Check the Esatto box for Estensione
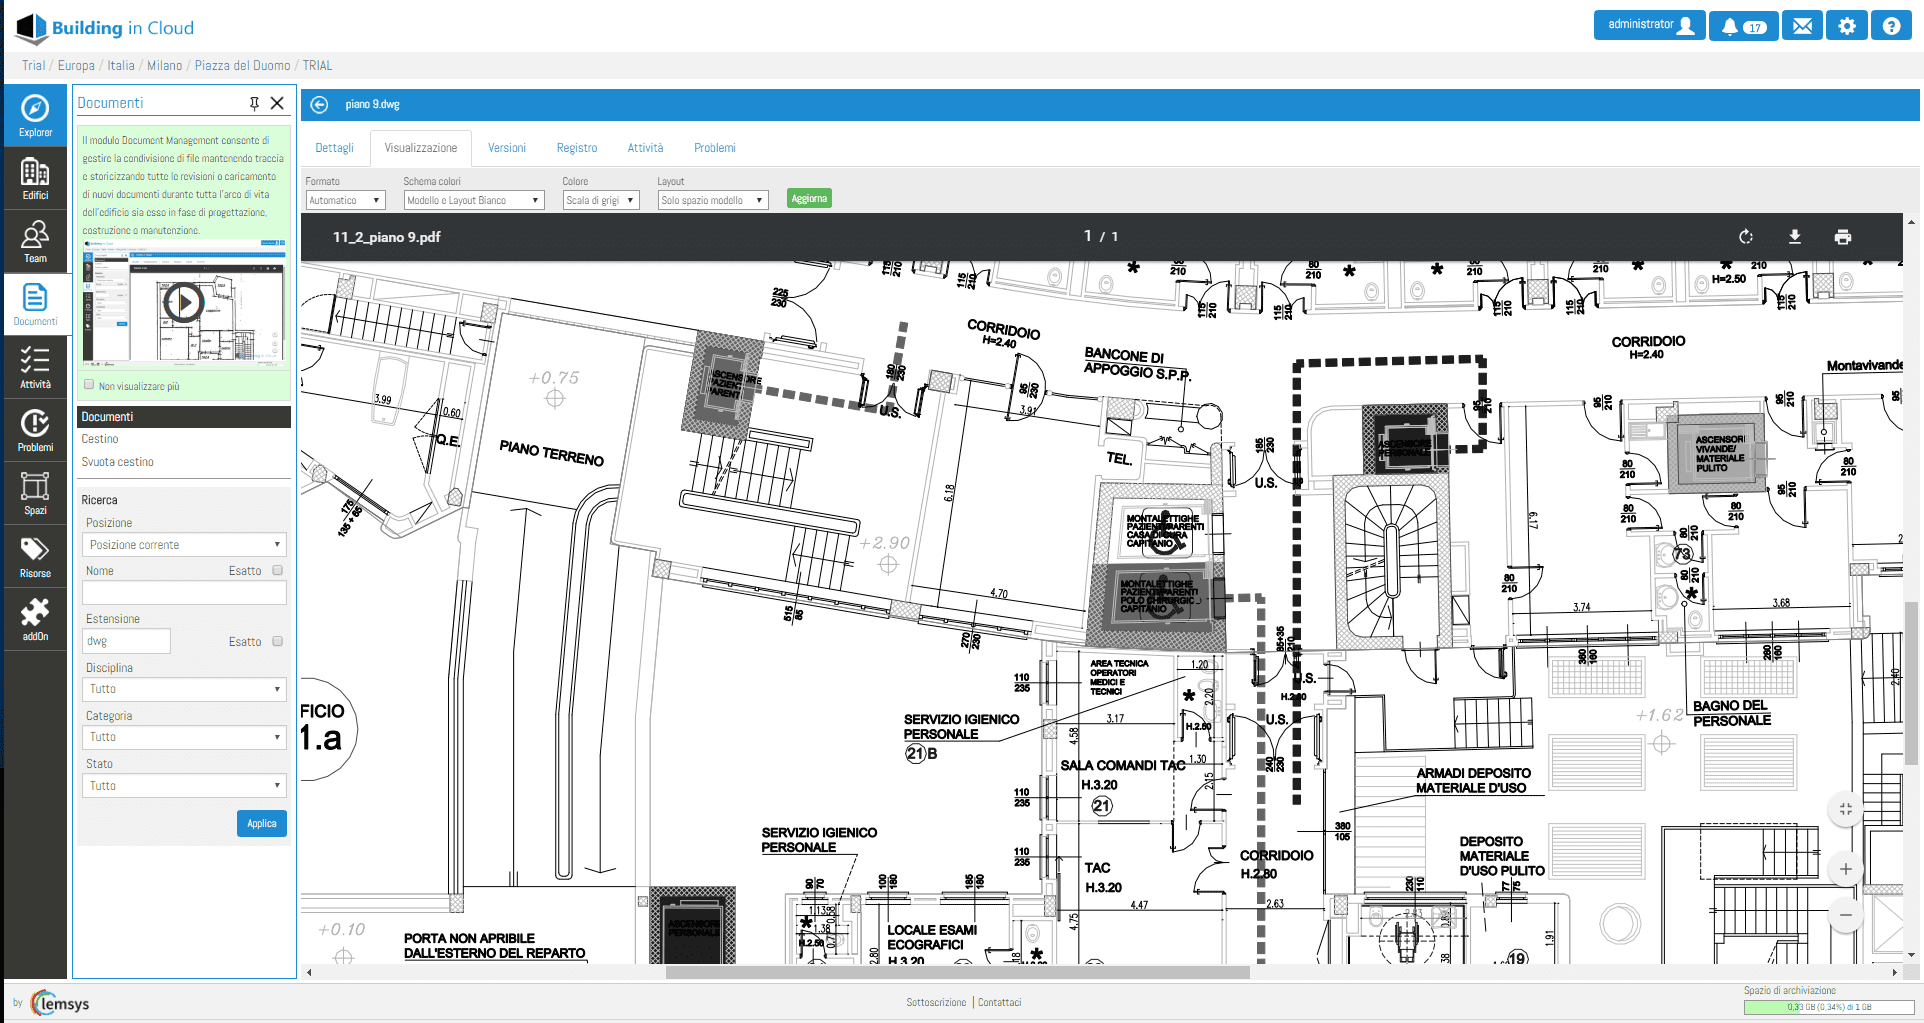This screenshot has width=1924, height=1023. tap(278, 641)
